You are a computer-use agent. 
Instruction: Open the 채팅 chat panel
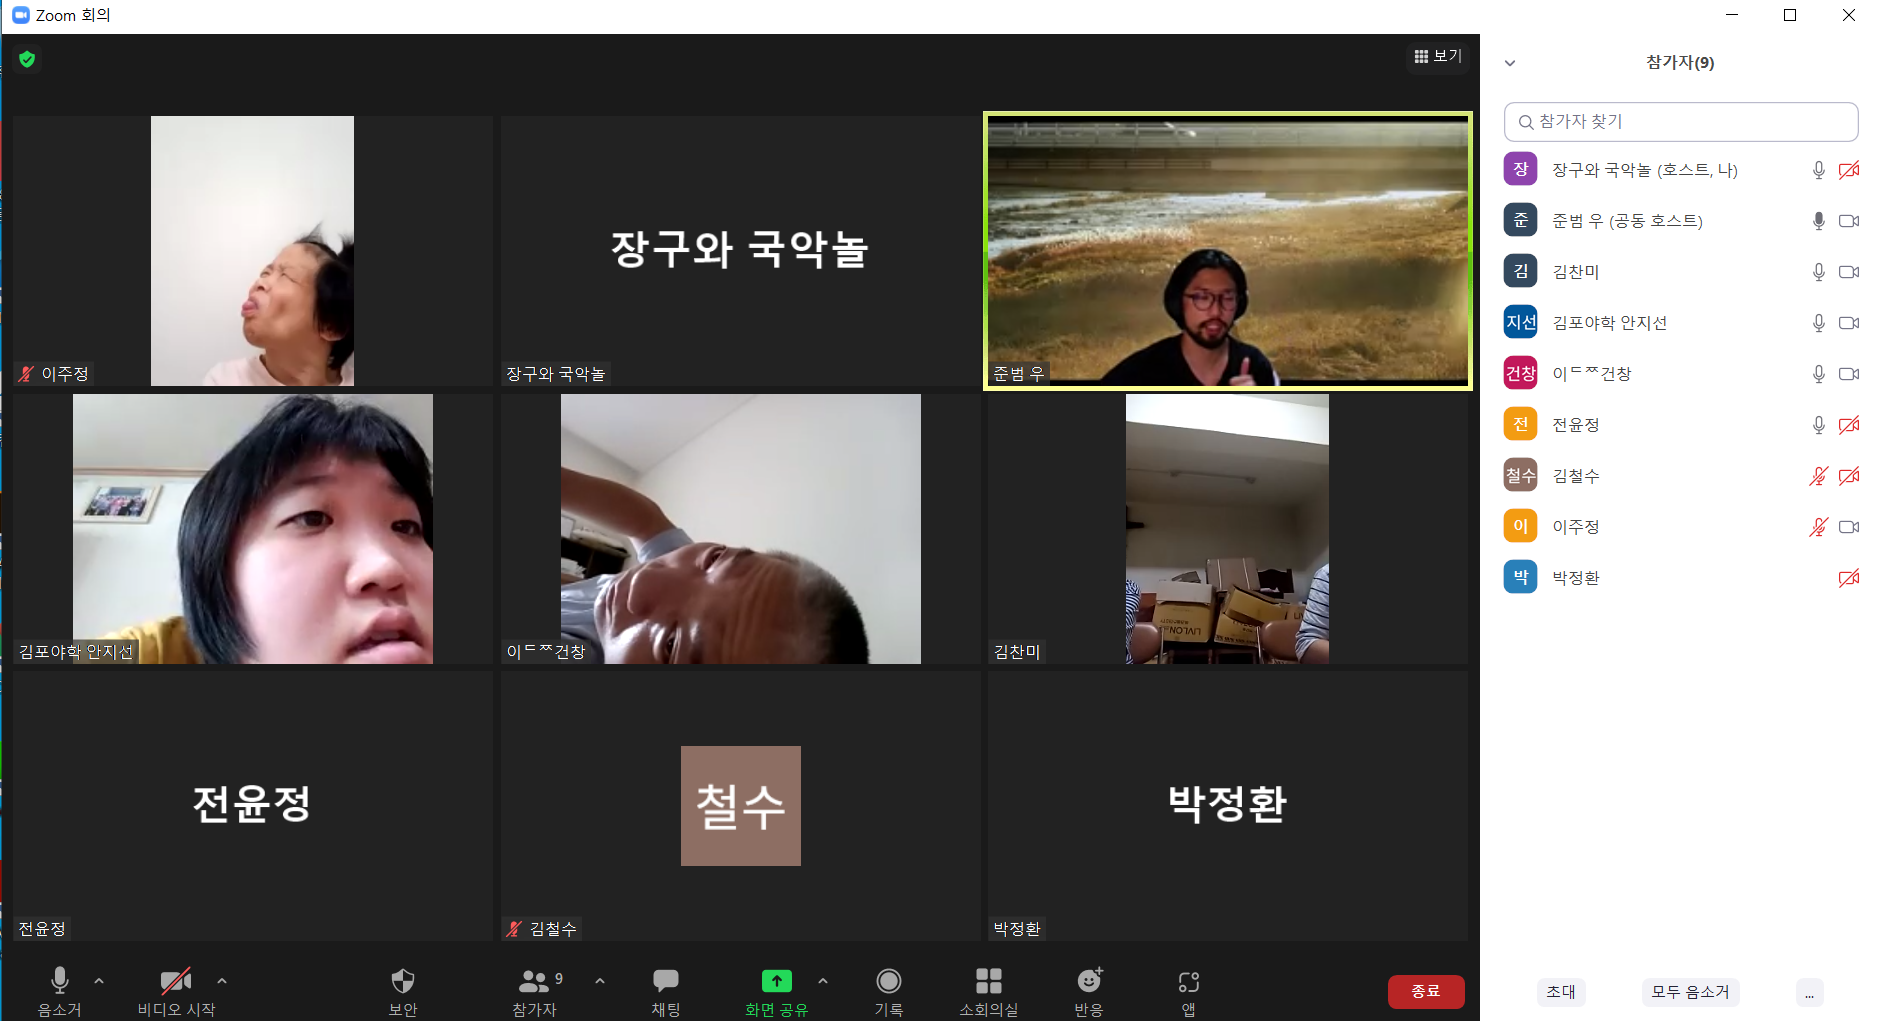coord(666,992)
